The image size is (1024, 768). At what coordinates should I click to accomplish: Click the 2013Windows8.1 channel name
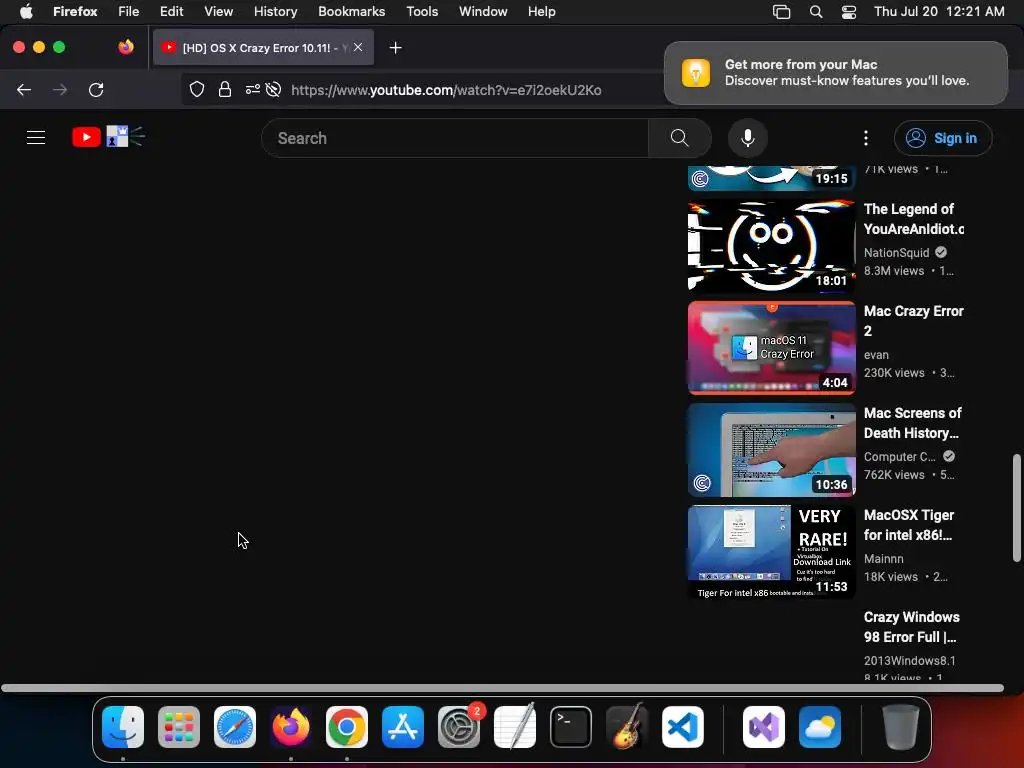tap(909, 660)
